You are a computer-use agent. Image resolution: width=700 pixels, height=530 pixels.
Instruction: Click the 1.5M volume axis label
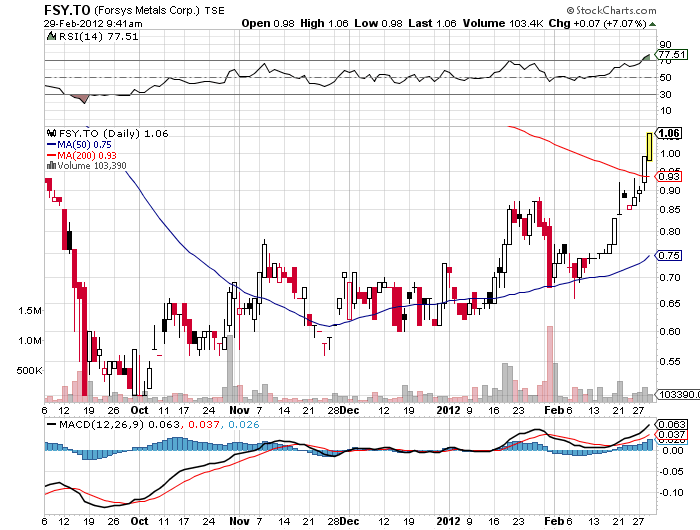pyautogui.click(x=30, y=311)
